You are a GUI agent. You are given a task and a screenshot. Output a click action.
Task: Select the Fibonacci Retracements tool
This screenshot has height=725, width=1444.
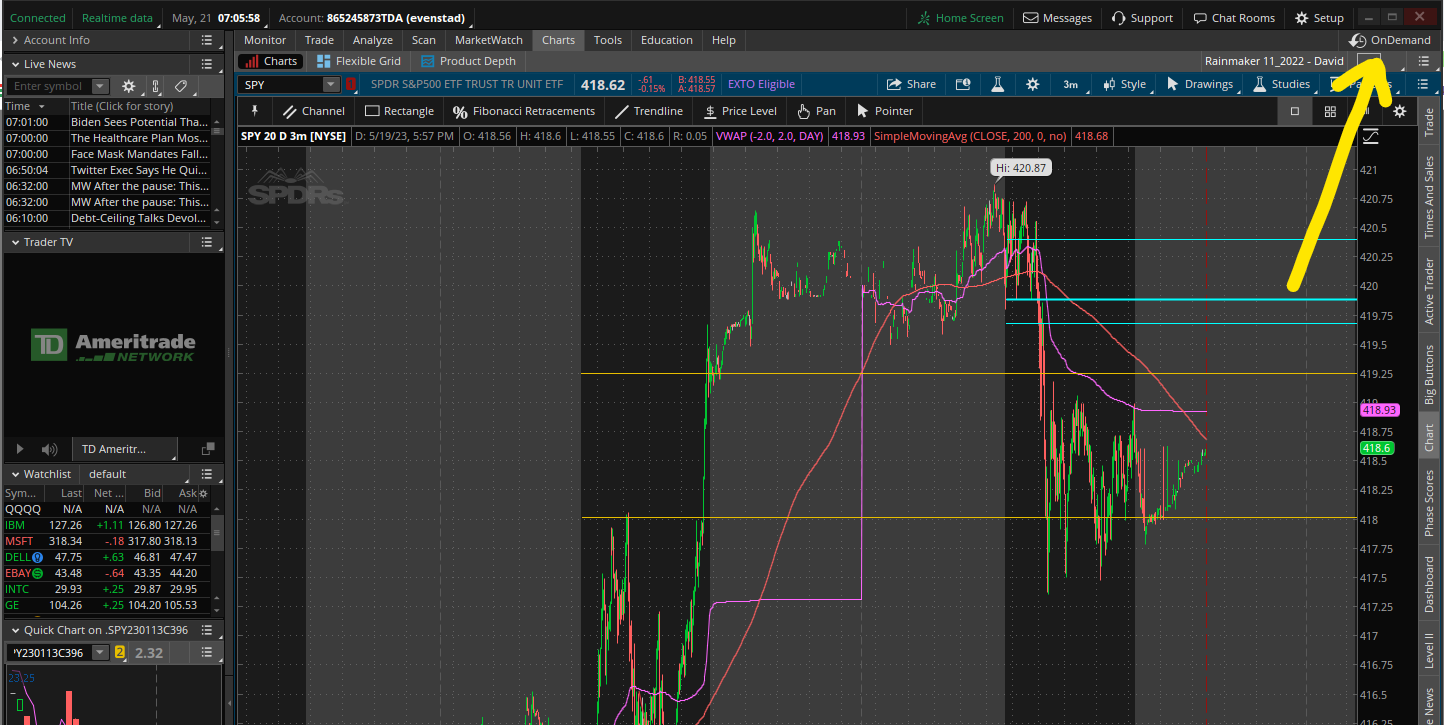pyautogui.click(x=523, y=111)
